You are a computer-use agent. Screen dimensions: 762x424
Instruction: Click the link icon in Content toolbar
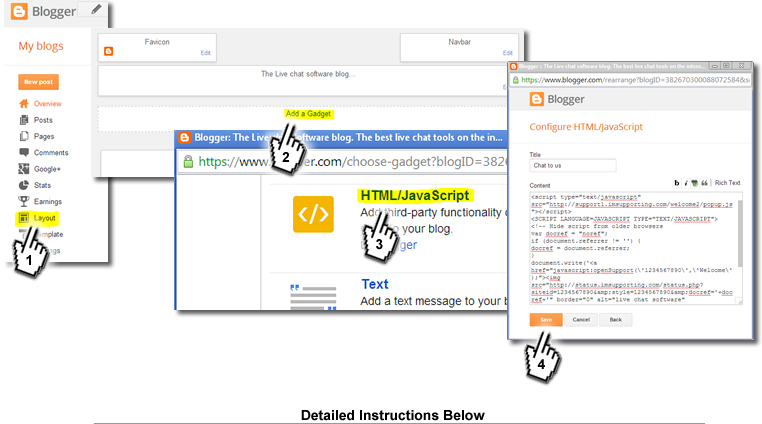point(694,183)
